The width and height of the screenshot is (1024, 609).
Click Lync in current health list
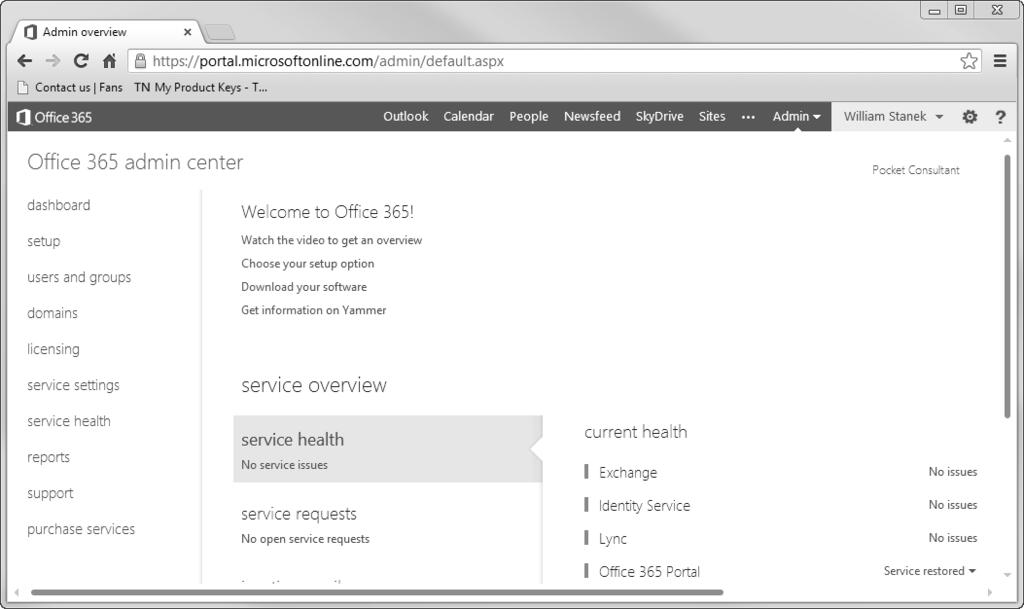pos(613,539)
